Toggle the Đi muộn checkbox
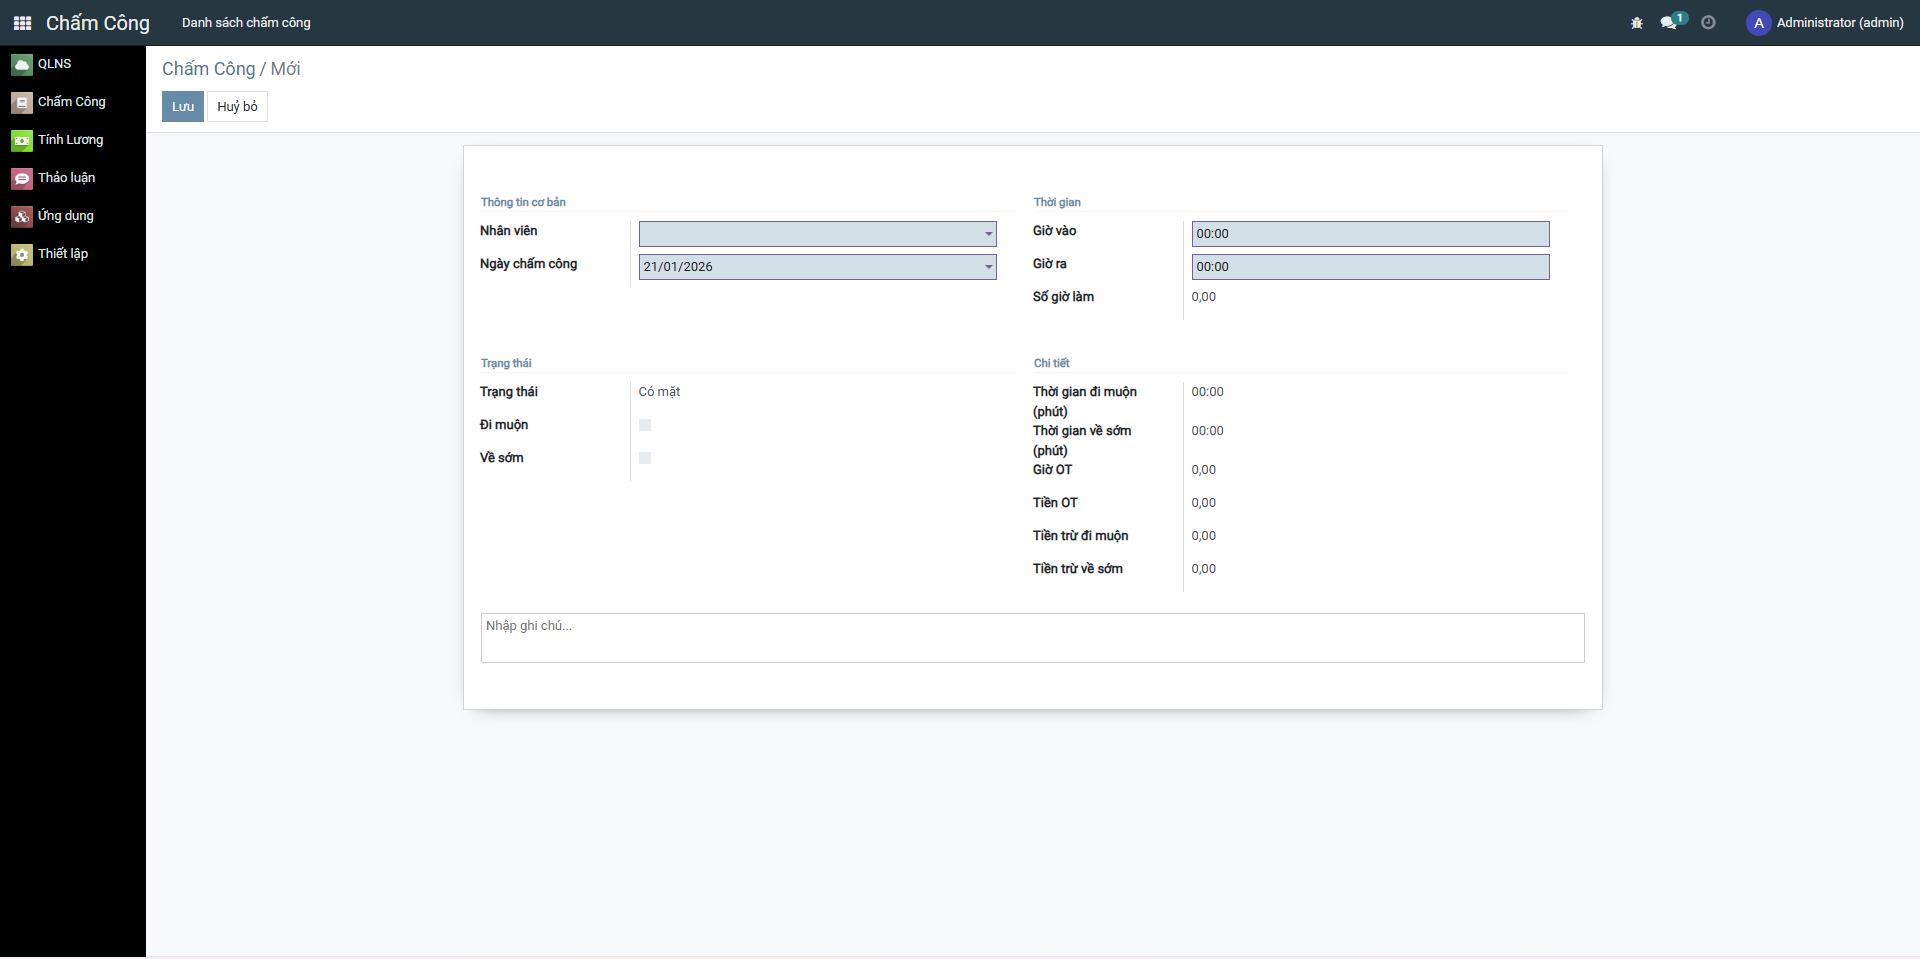The width and height of the screenshot is (1920, 959). tap(645, 425)
